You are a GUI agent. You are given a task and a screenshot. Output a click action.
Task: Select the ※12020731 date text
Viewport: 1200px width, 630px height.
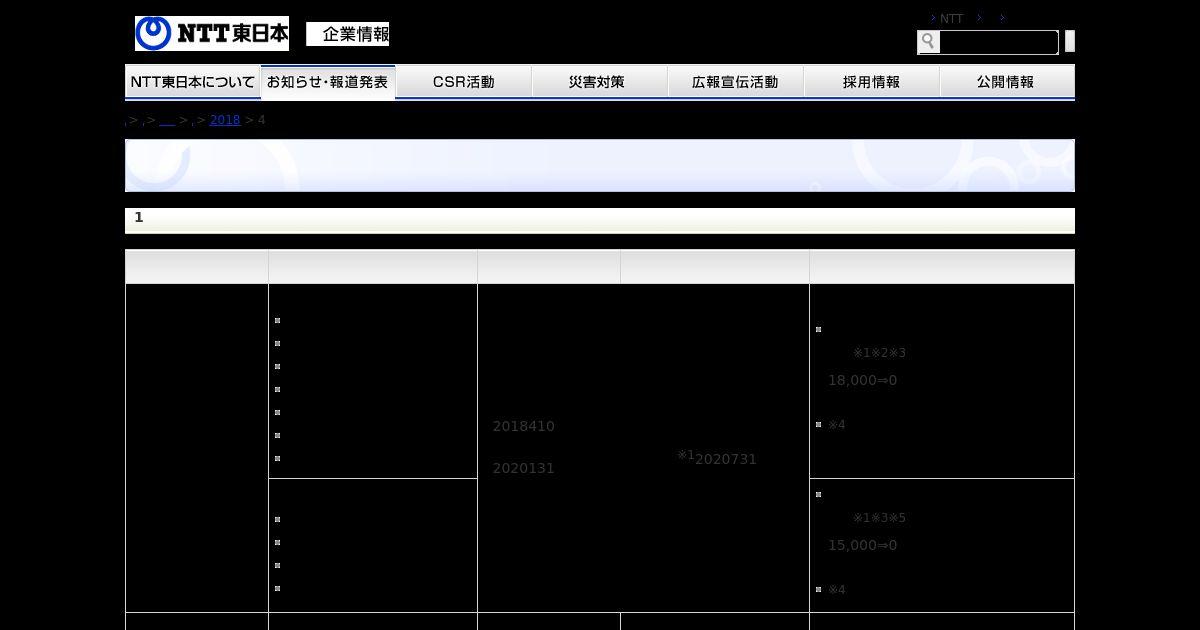717,457
